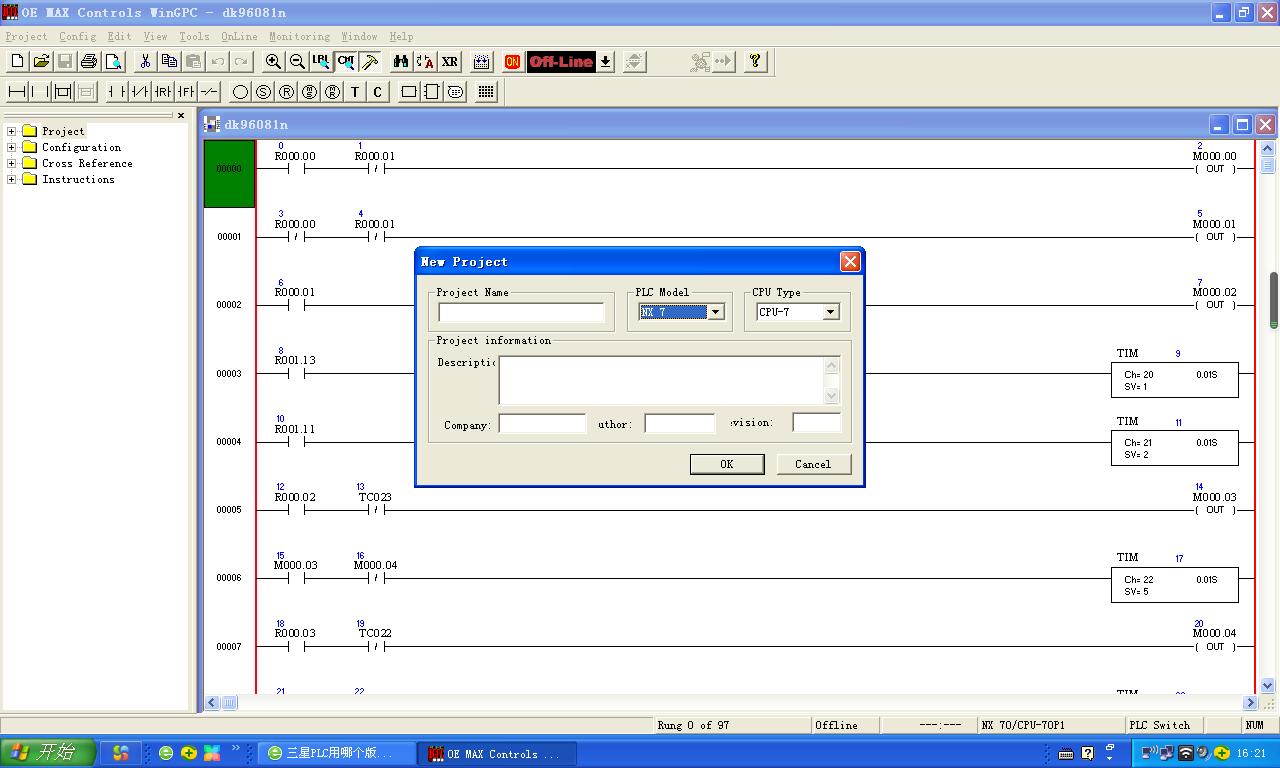The width and height of the screenshot is (1280, 768).
Task: Click the Timer T instruction icon
Action: 355,92
